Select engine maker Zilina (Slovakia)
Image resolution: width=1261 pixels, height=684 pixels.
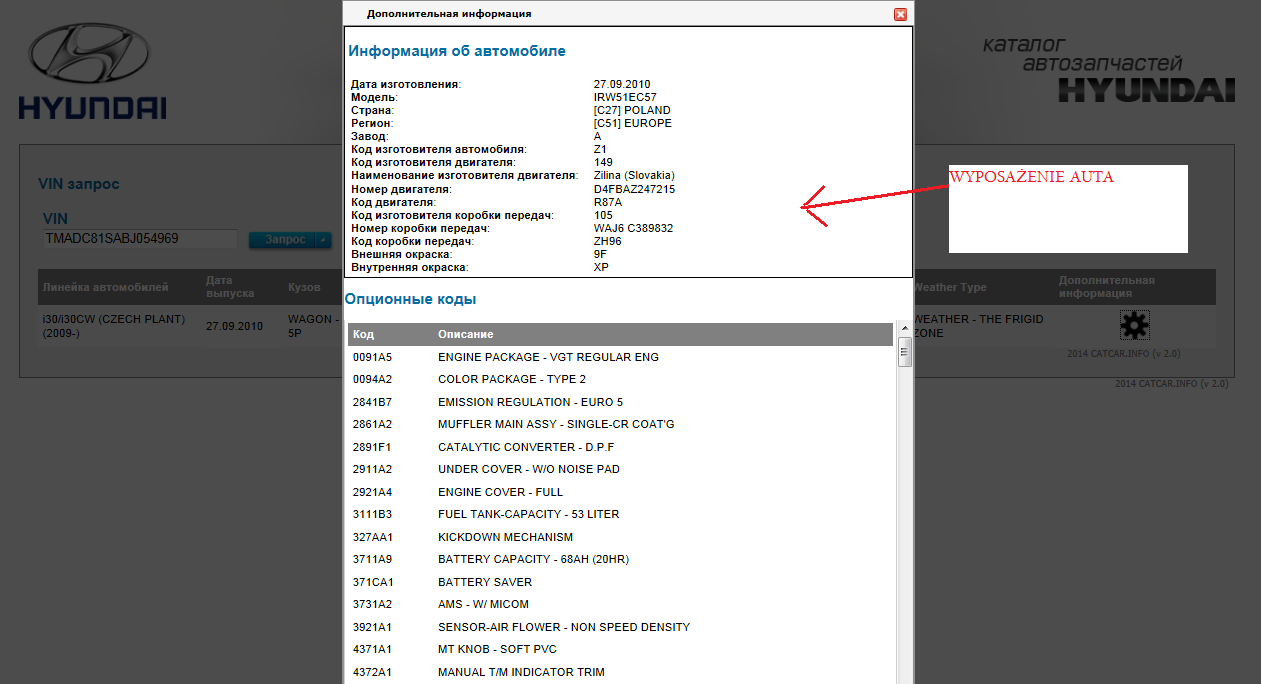coord(634,175)
